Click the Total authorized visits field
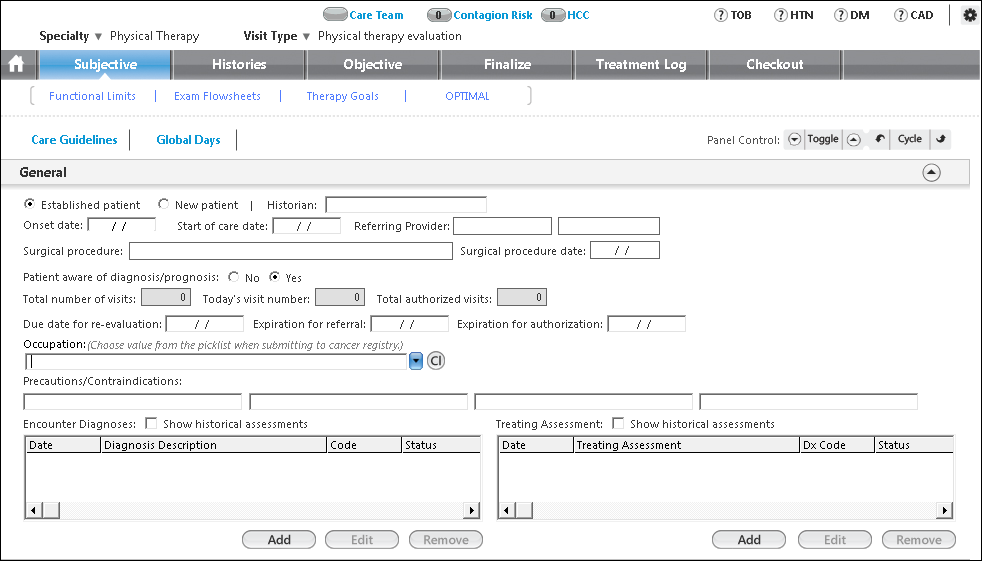The image size is (982, 561). (522, 297)
